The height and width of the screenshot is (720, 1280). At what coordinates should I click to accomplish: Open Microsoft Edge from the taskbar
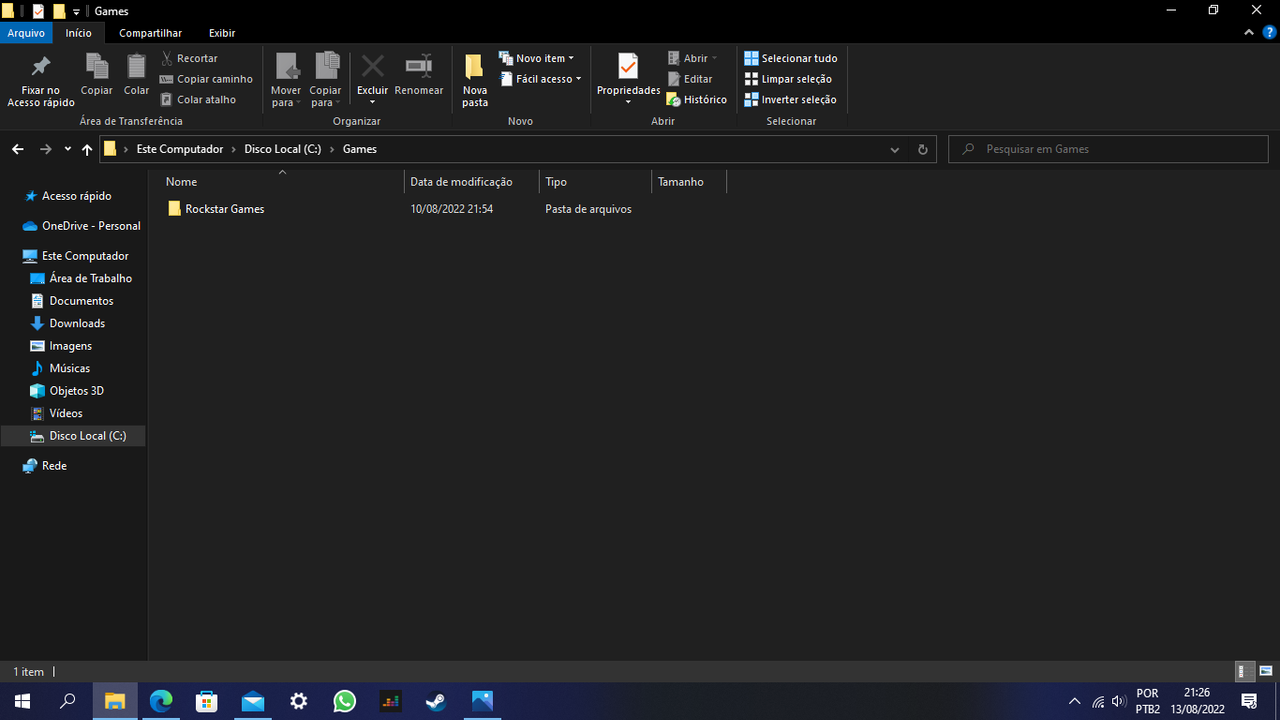click(160, 701)
